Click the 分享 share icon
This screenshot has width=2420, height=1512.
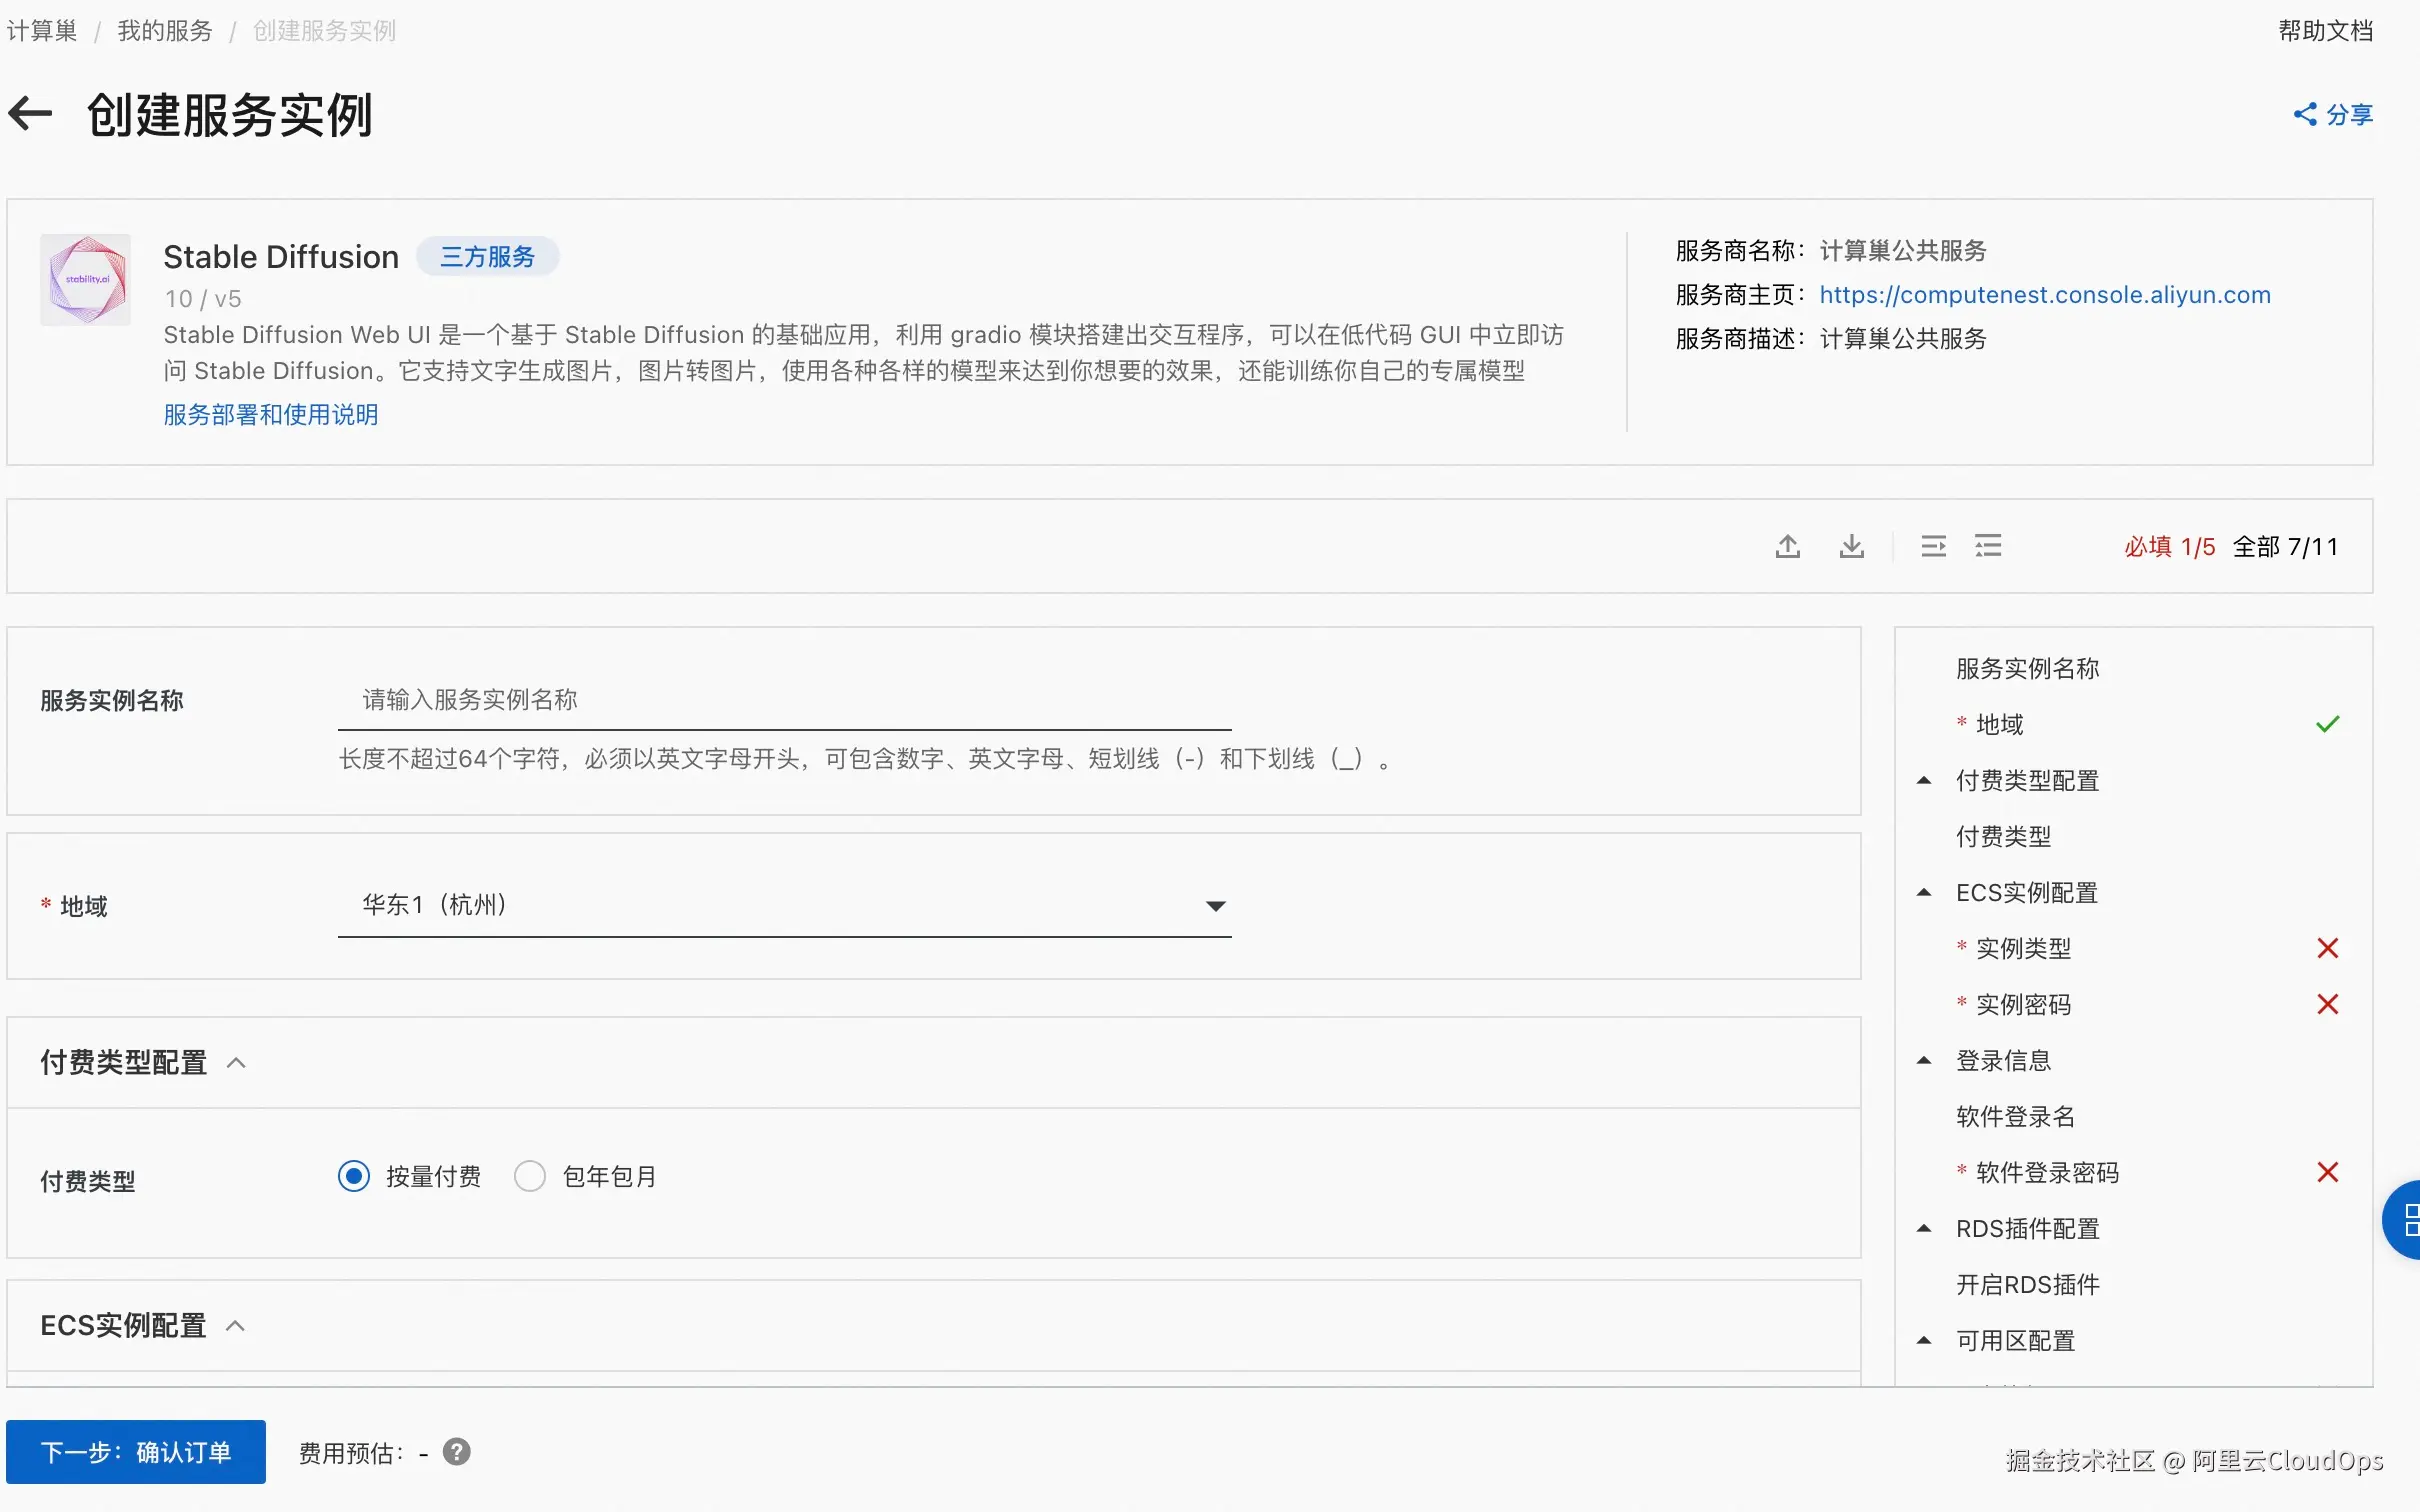(x=2305, y=114)
